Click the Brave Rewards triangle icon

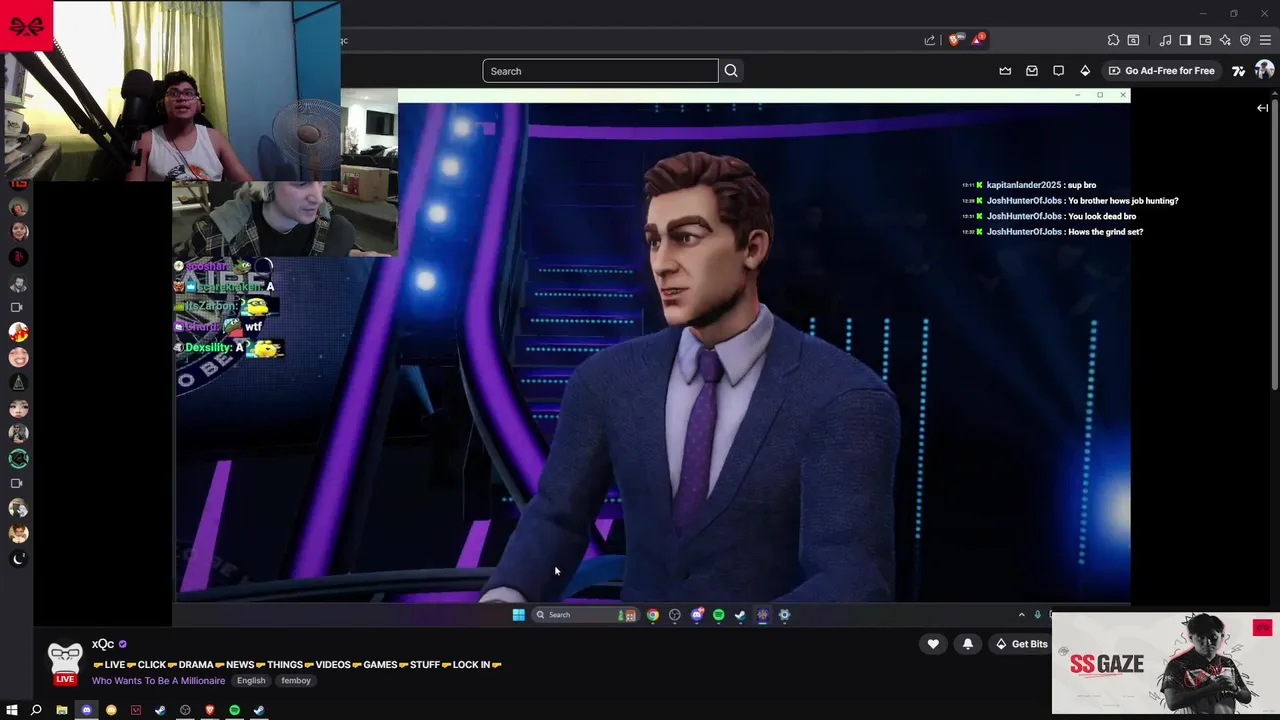(978, 40)
